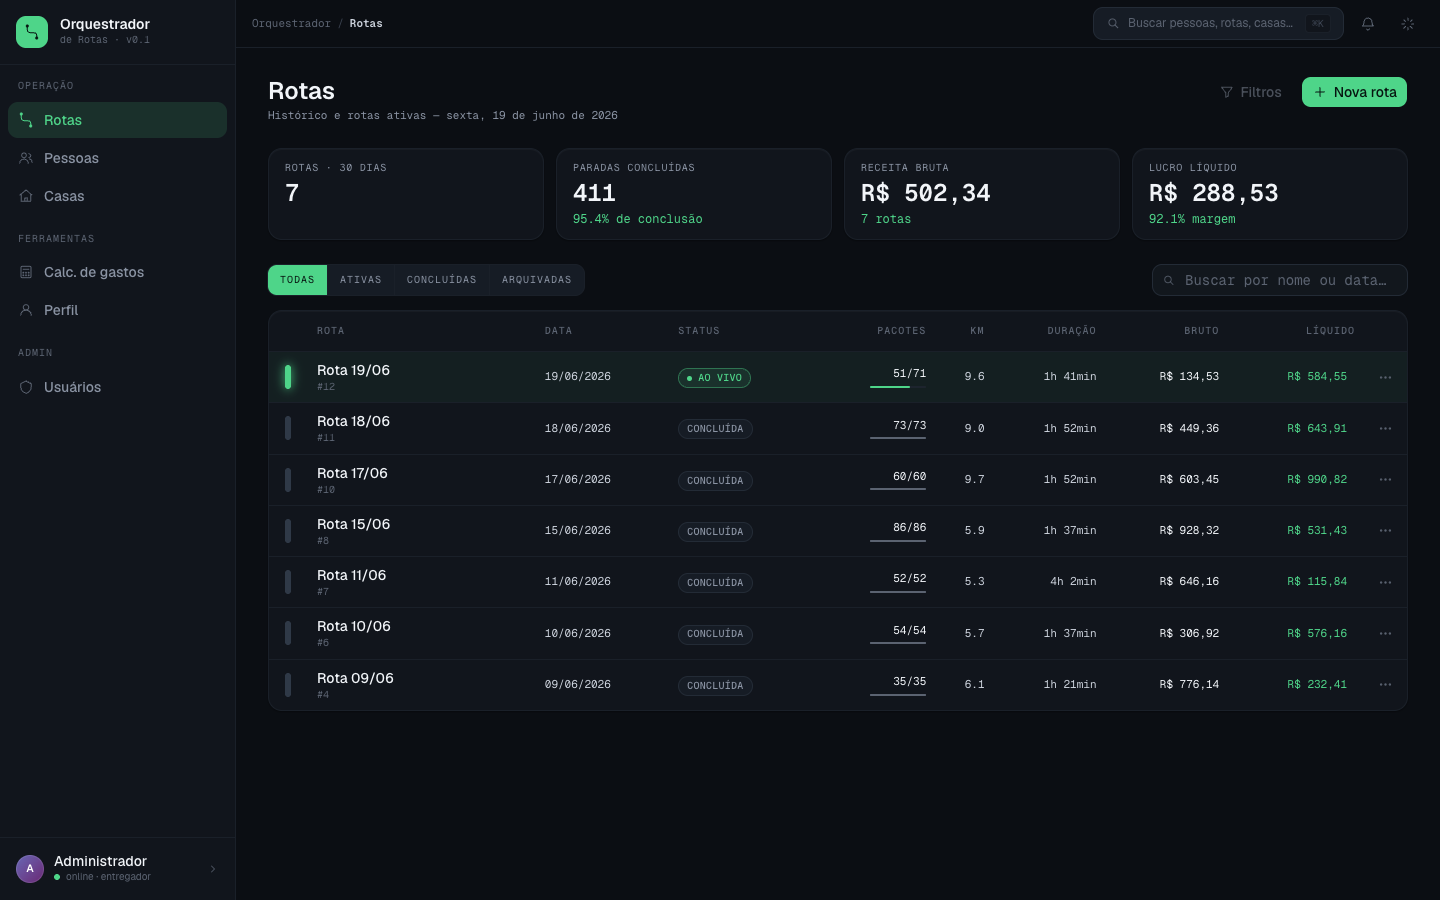This screenshot has height=900, width=1440.
Task: Select the Rota 10/06 row name
Action: (354, 626)
